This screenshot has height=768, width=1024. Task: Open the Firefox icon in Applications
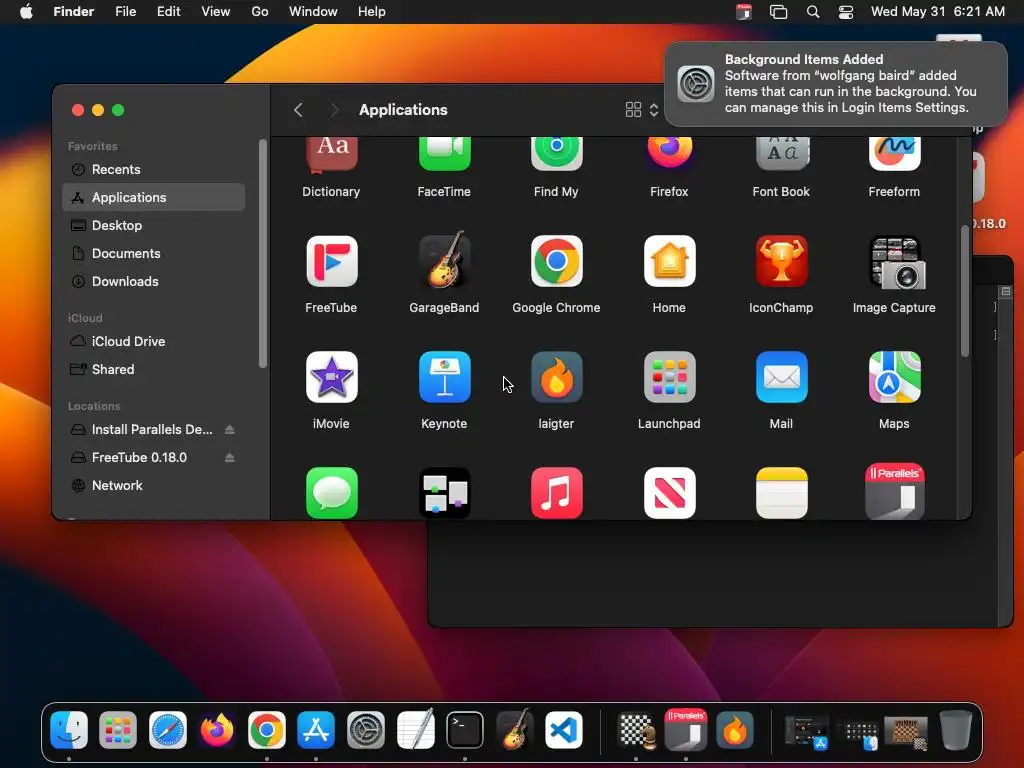click(x=669, y=154)
